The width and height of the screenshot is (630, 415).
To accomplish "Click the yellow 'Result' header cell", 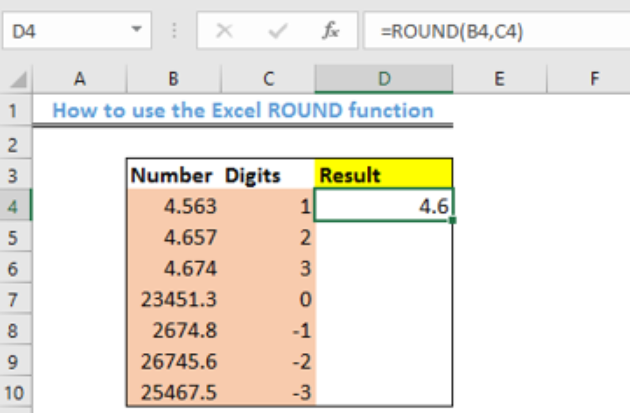I will (x=384, y=174).
